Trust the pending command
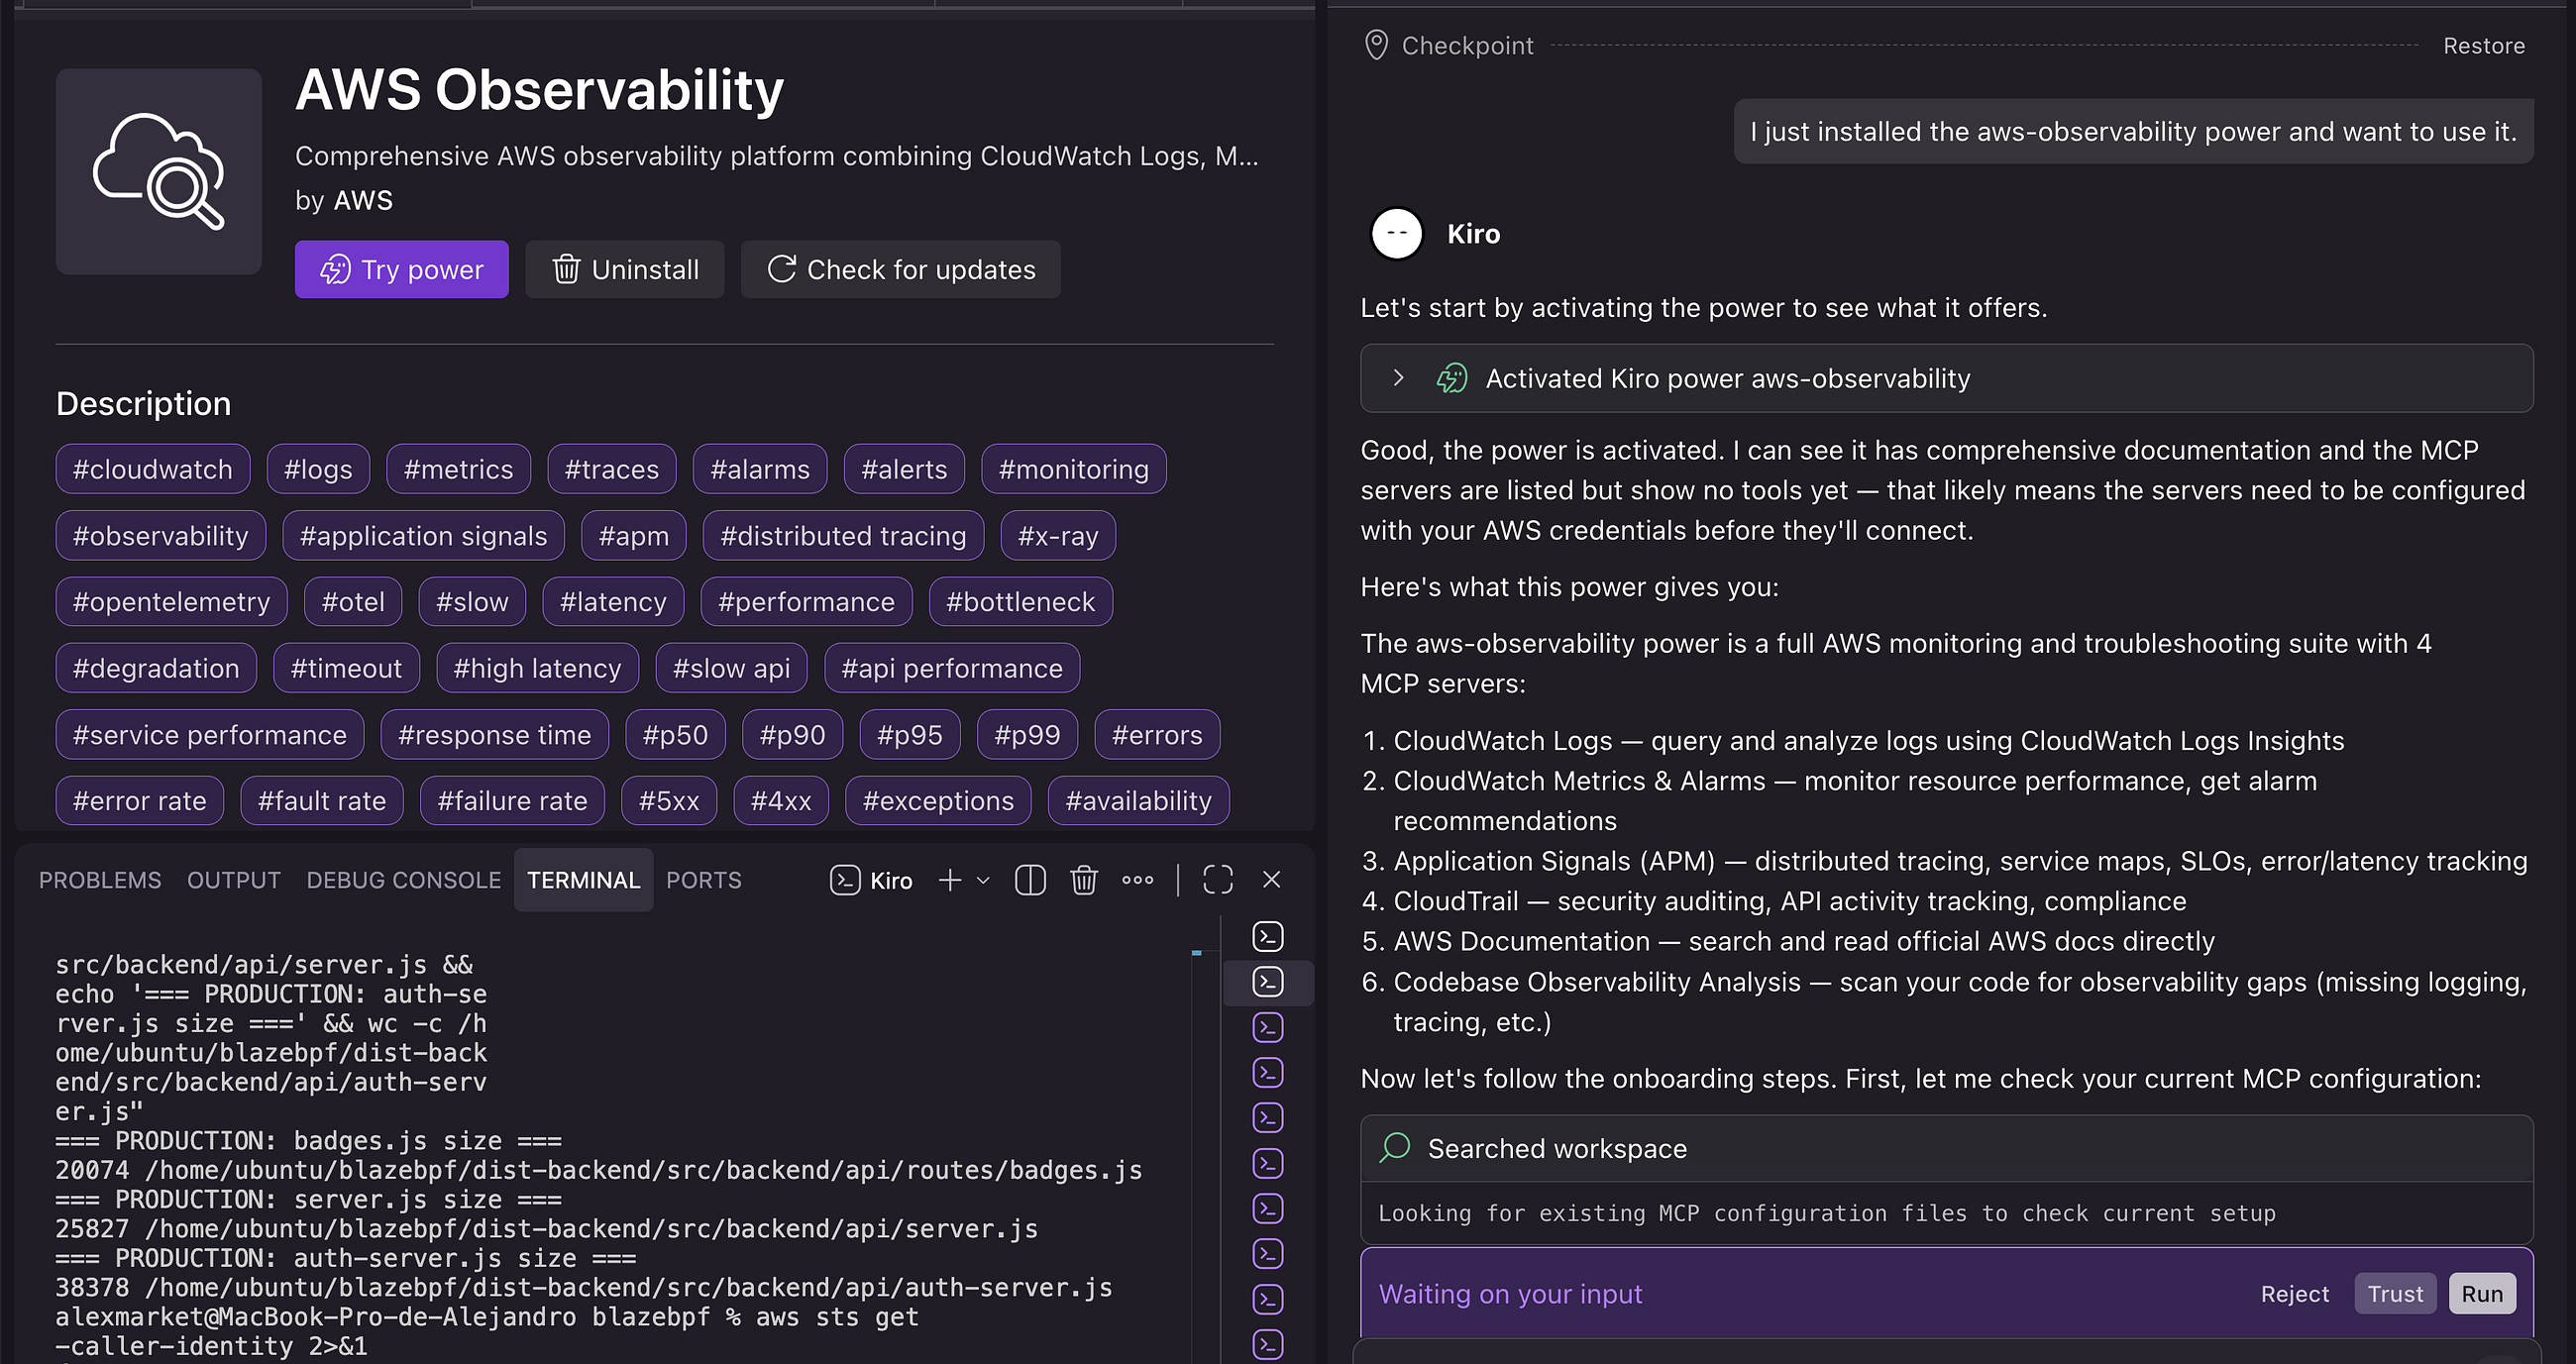 click(2394, 1294)
